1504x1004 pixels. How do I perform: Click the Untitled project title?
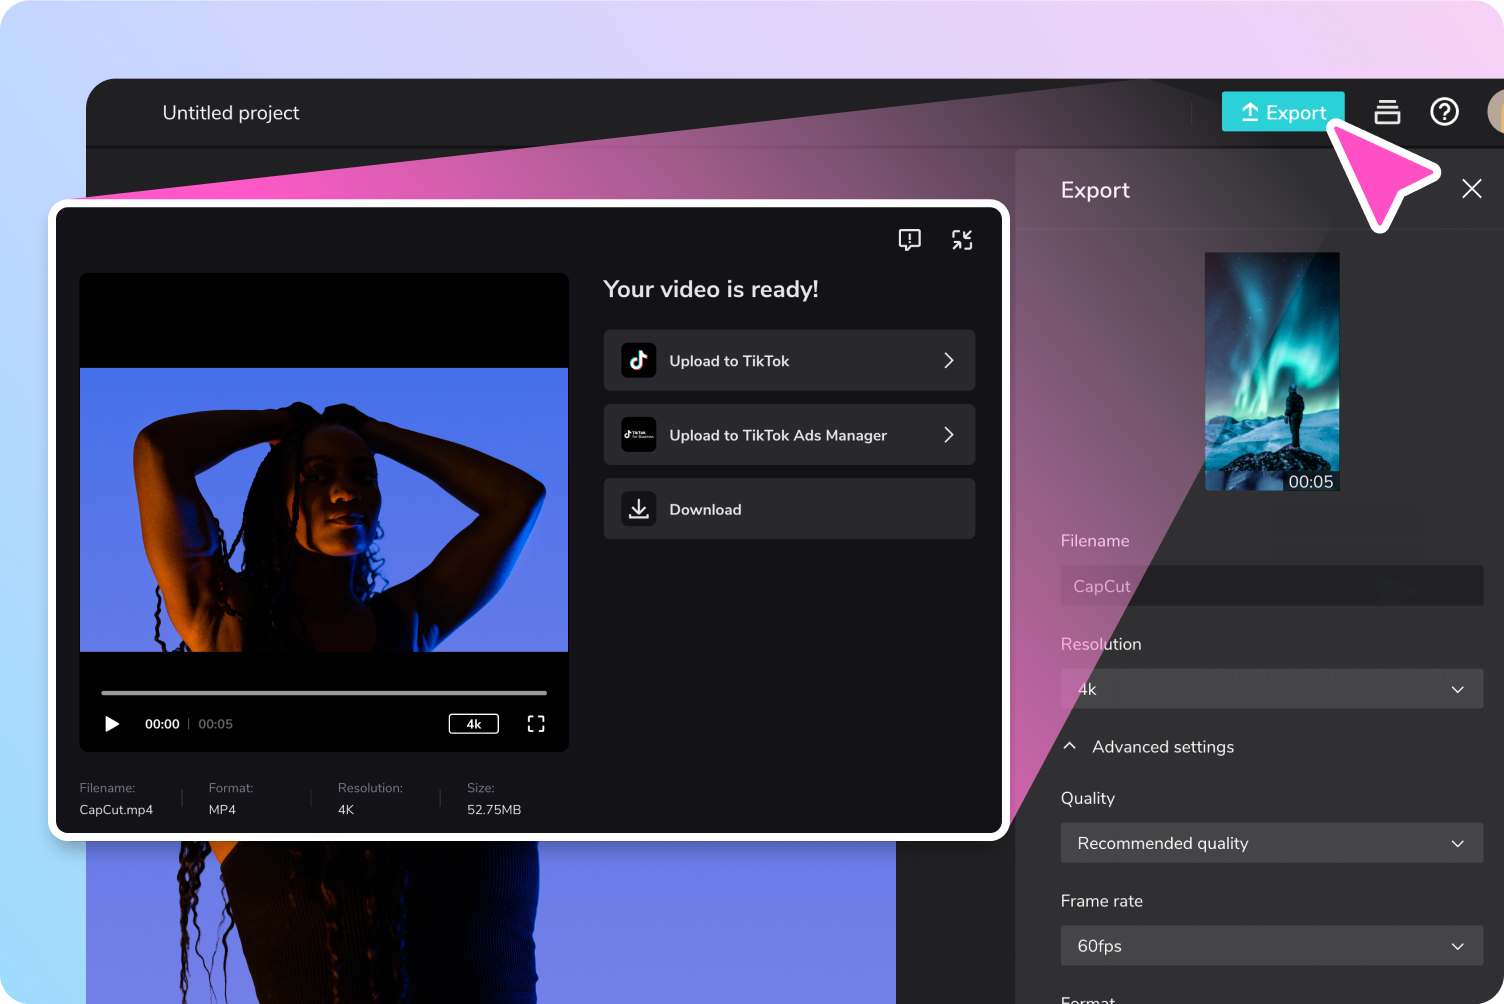point(231,113)
